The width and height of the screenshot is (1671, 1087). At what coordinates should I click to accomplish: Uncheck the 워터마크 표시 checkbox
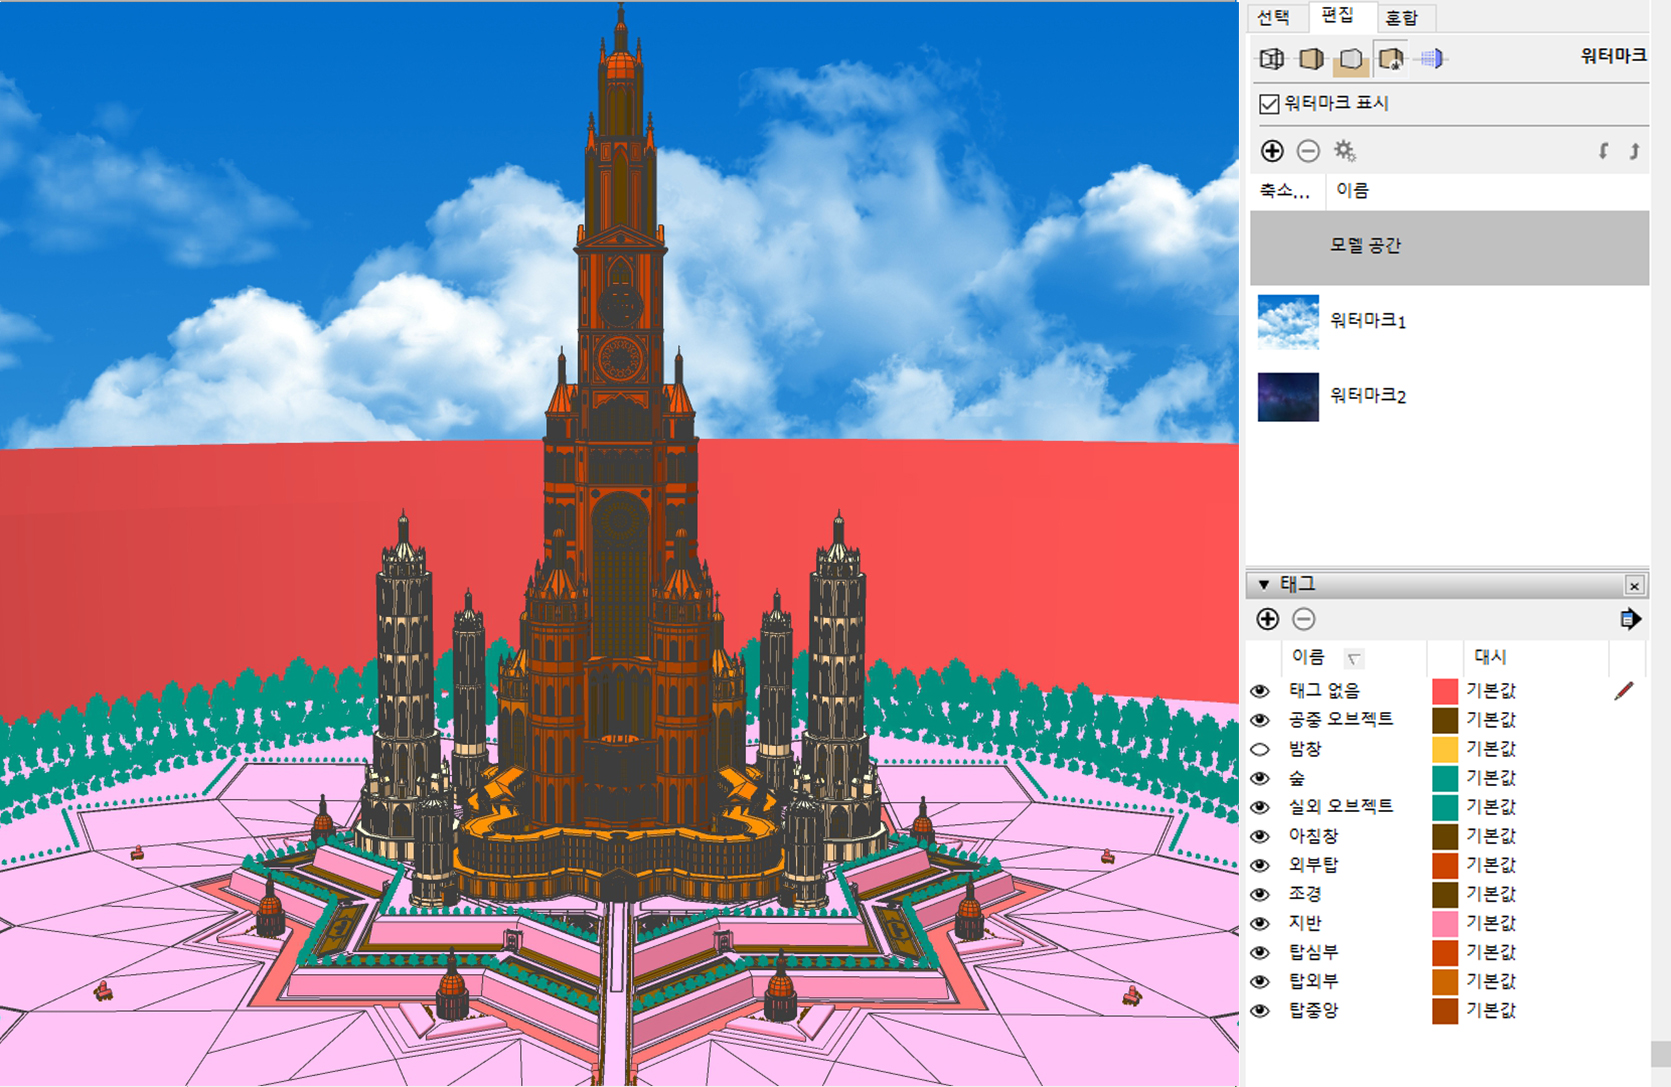1269,104
